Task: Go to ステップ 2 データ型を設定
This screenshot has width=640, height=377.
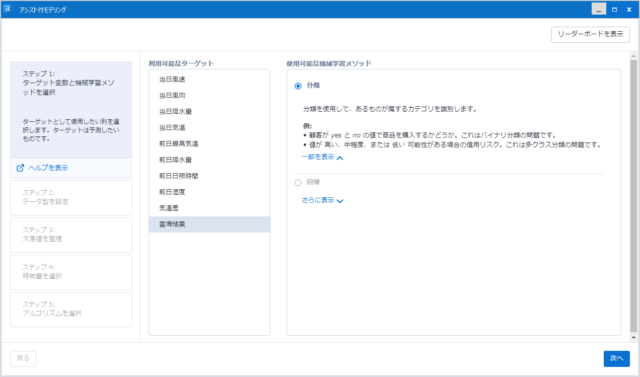Action: (71, 197)
